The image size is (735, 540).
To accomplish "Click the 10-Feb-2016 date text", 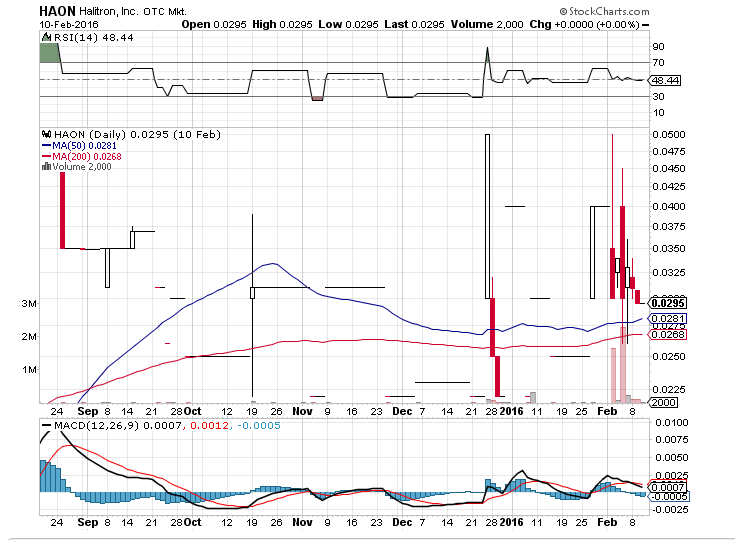I will [x=68, y=24].
